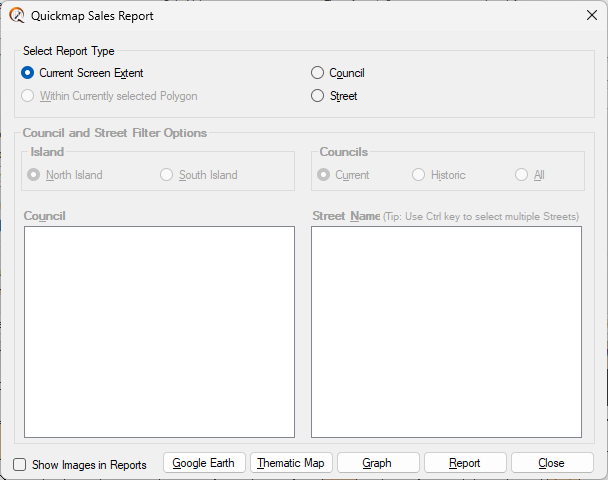Image resolution: width=608 pixels, height=480 pixels.
Task: Choose the North Island radio button
Action: pos(35,175)
